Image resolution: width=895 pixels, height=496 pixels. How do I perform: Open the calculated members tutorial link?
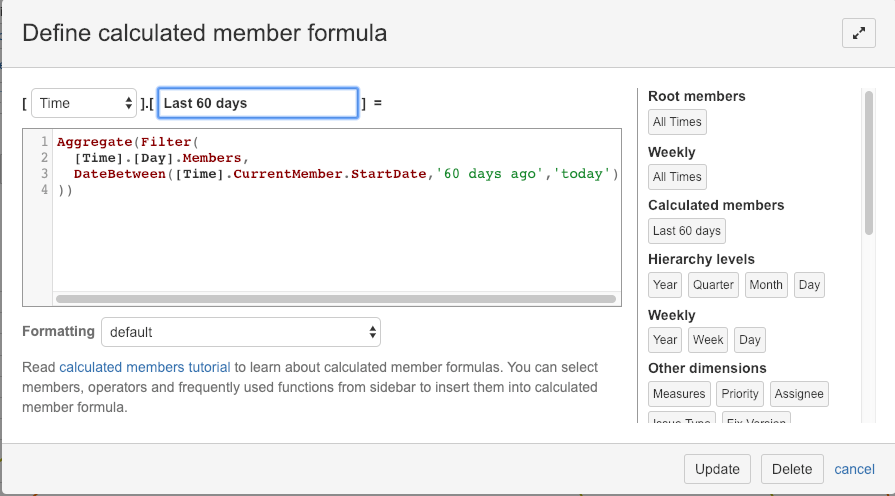pyautogui.click(x=145, y=367)
